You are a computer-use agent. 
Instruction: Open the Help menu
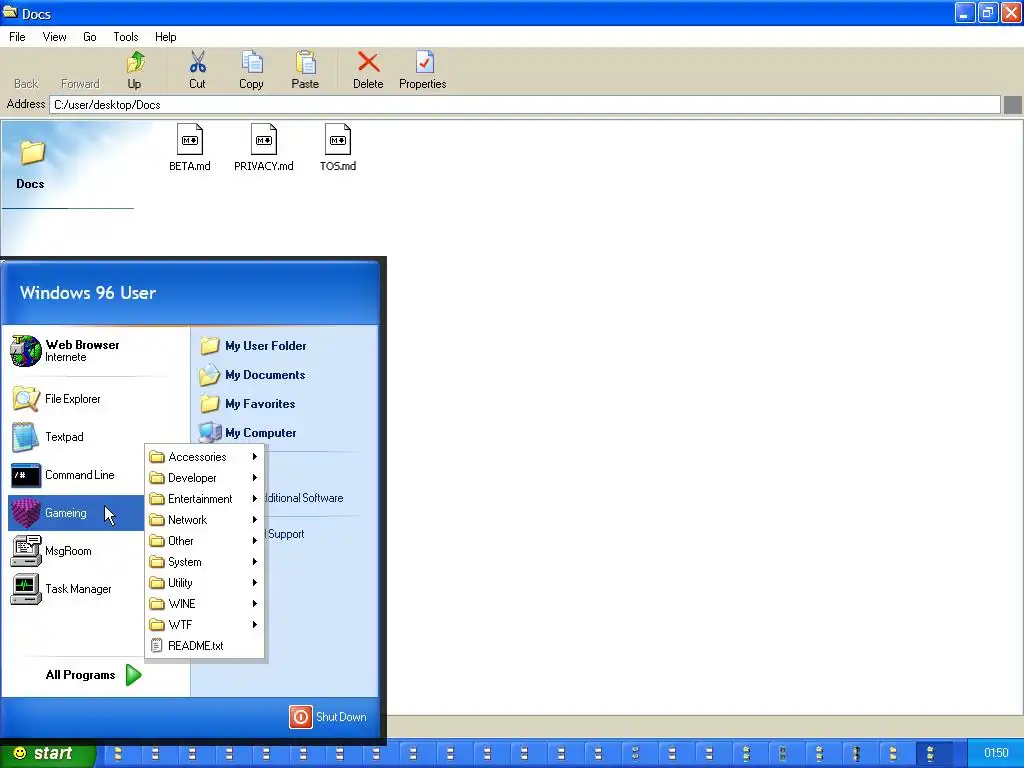(x=165, y=37)
